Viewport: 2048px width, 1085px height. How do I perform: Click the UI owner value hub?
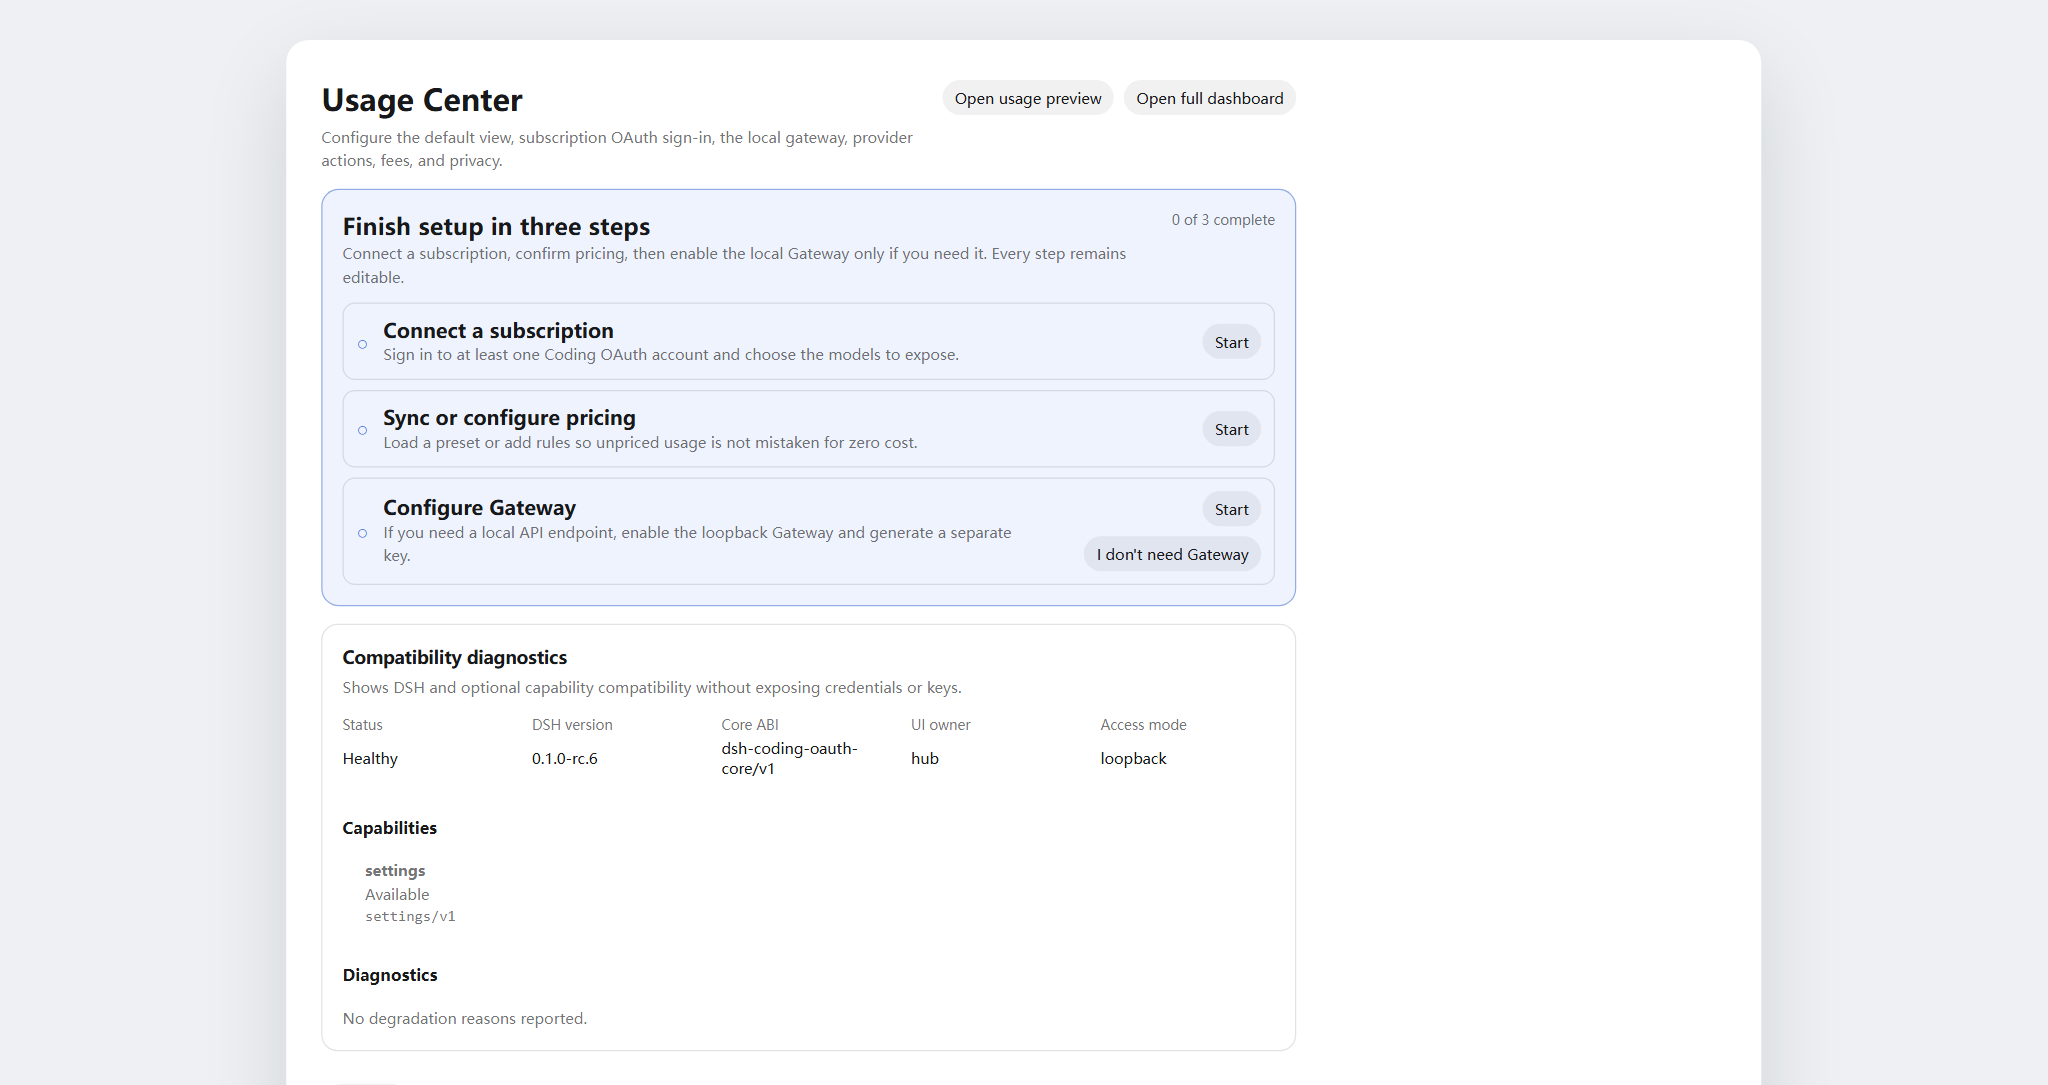point(924,758)
